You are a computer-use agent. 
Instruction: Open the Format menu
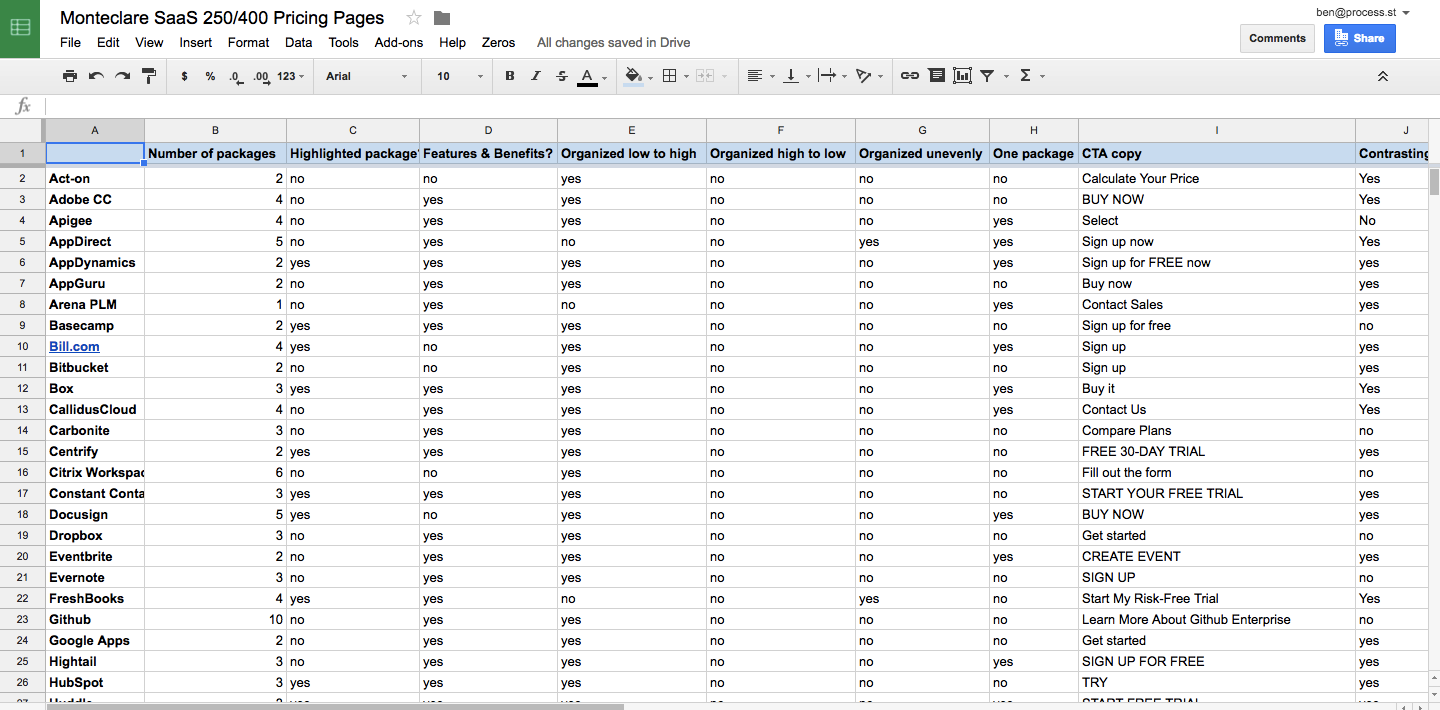coord(248,43)
